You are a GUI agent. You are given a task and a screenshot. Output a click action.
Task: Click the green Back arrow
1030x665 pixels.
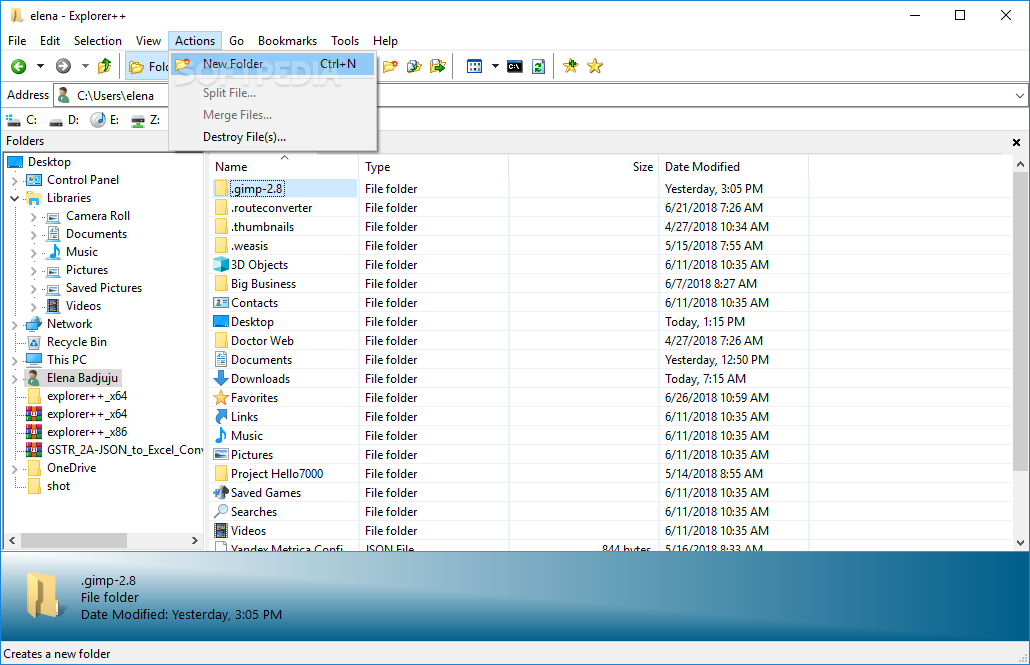tap(19, 66)
